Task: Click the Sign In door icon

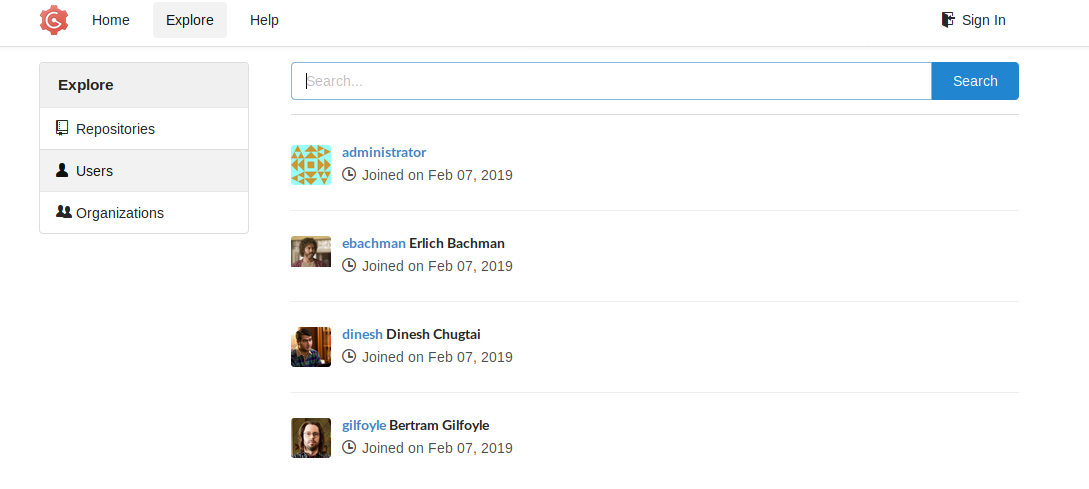Action: 948,20
